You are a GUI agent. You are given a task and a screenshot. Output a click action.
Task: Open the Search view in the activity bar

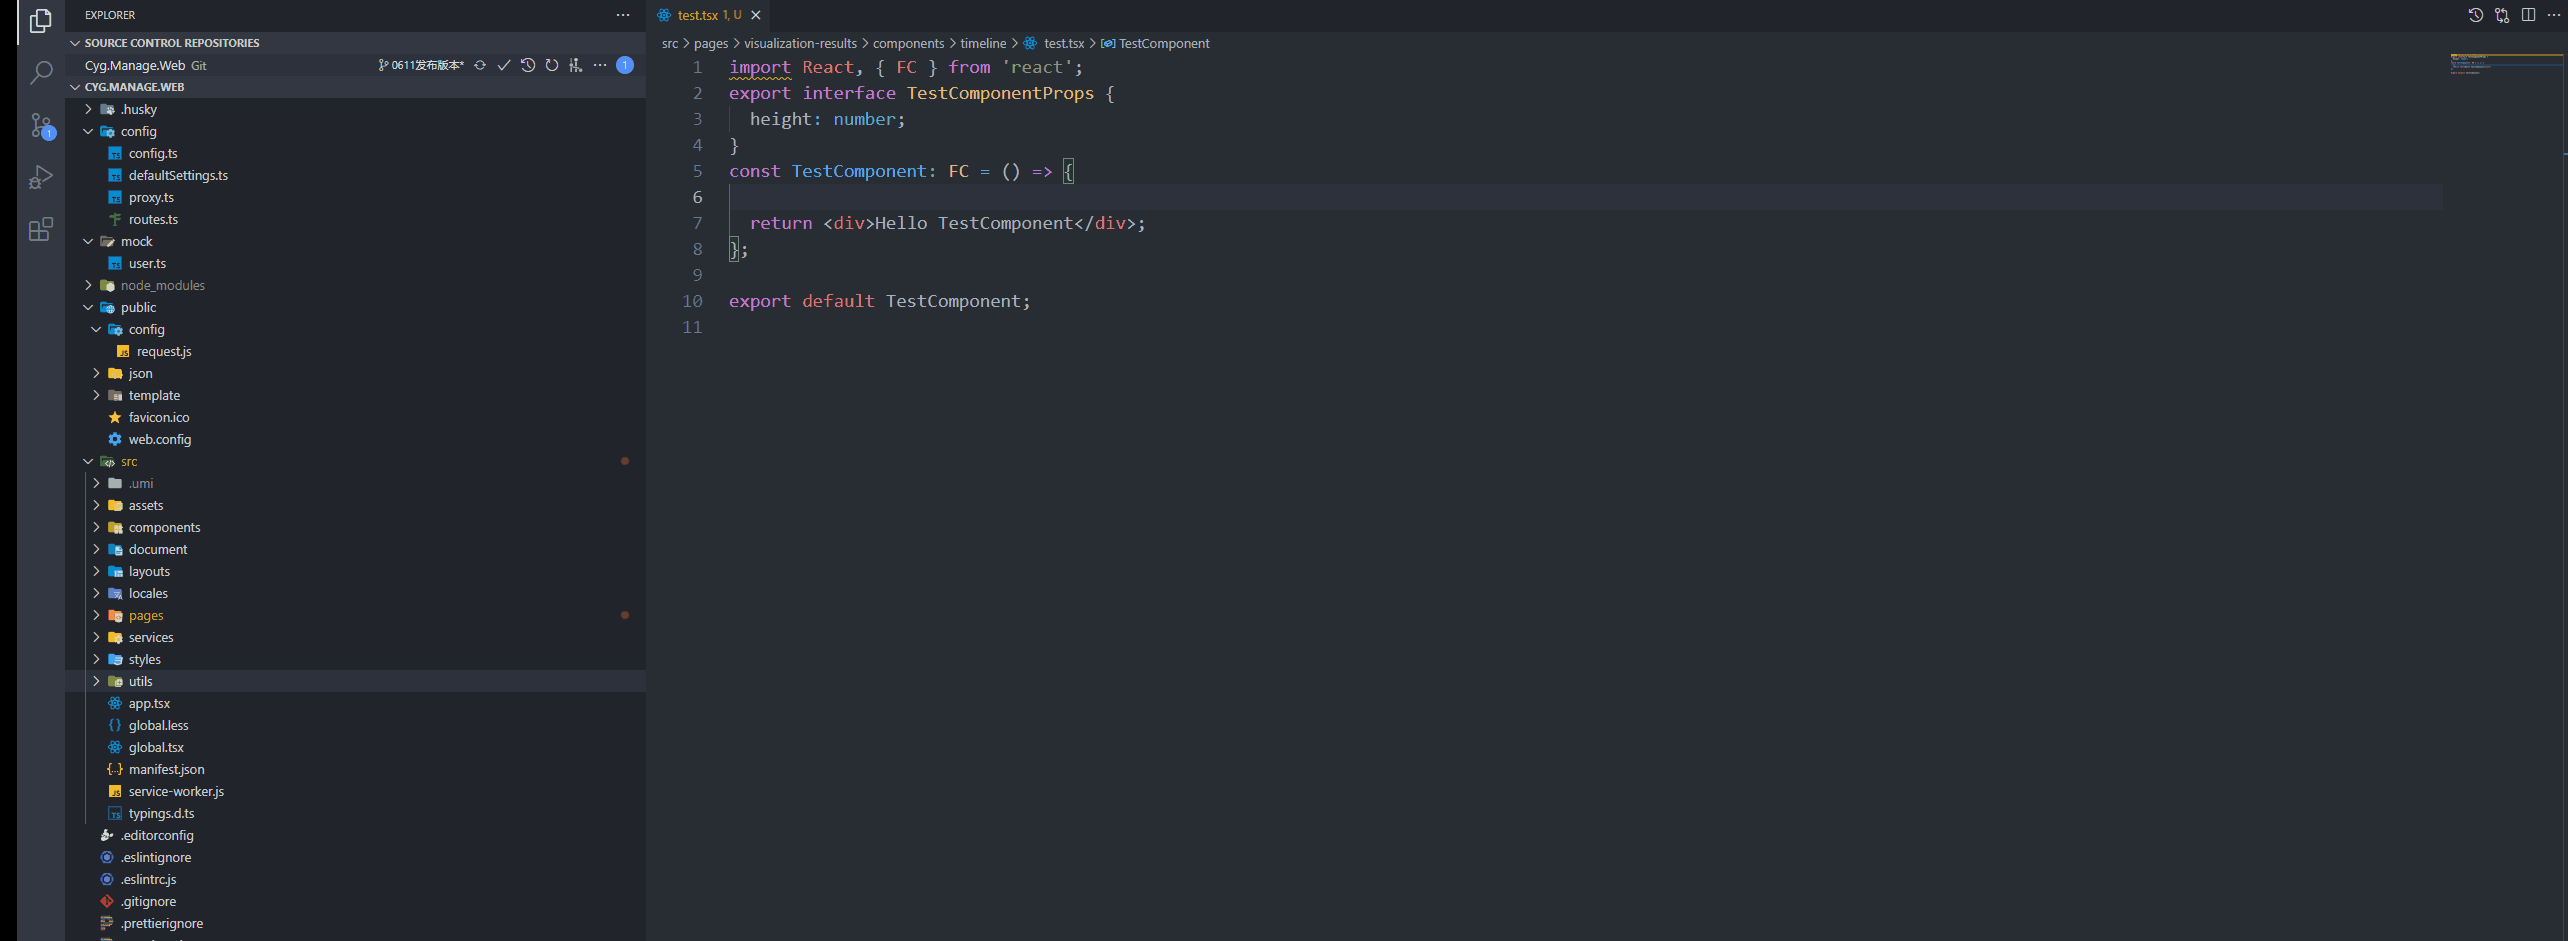pyautogui.click(x=41, y=72)
